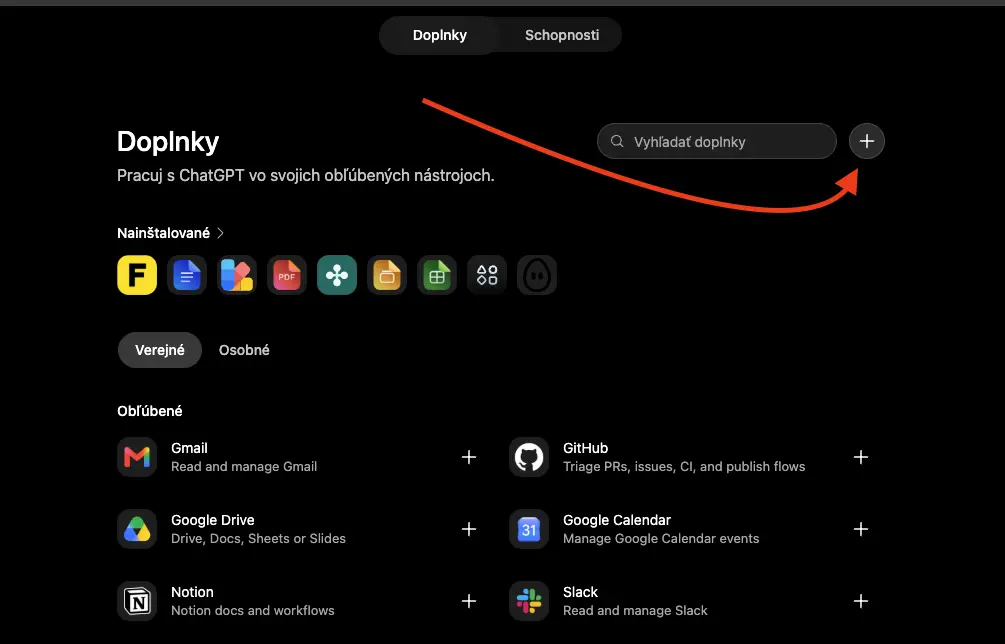Screen dimensions: 1005x644
Task: Focus the Vyhľadať doplnky search field
Action: point(717,141)
